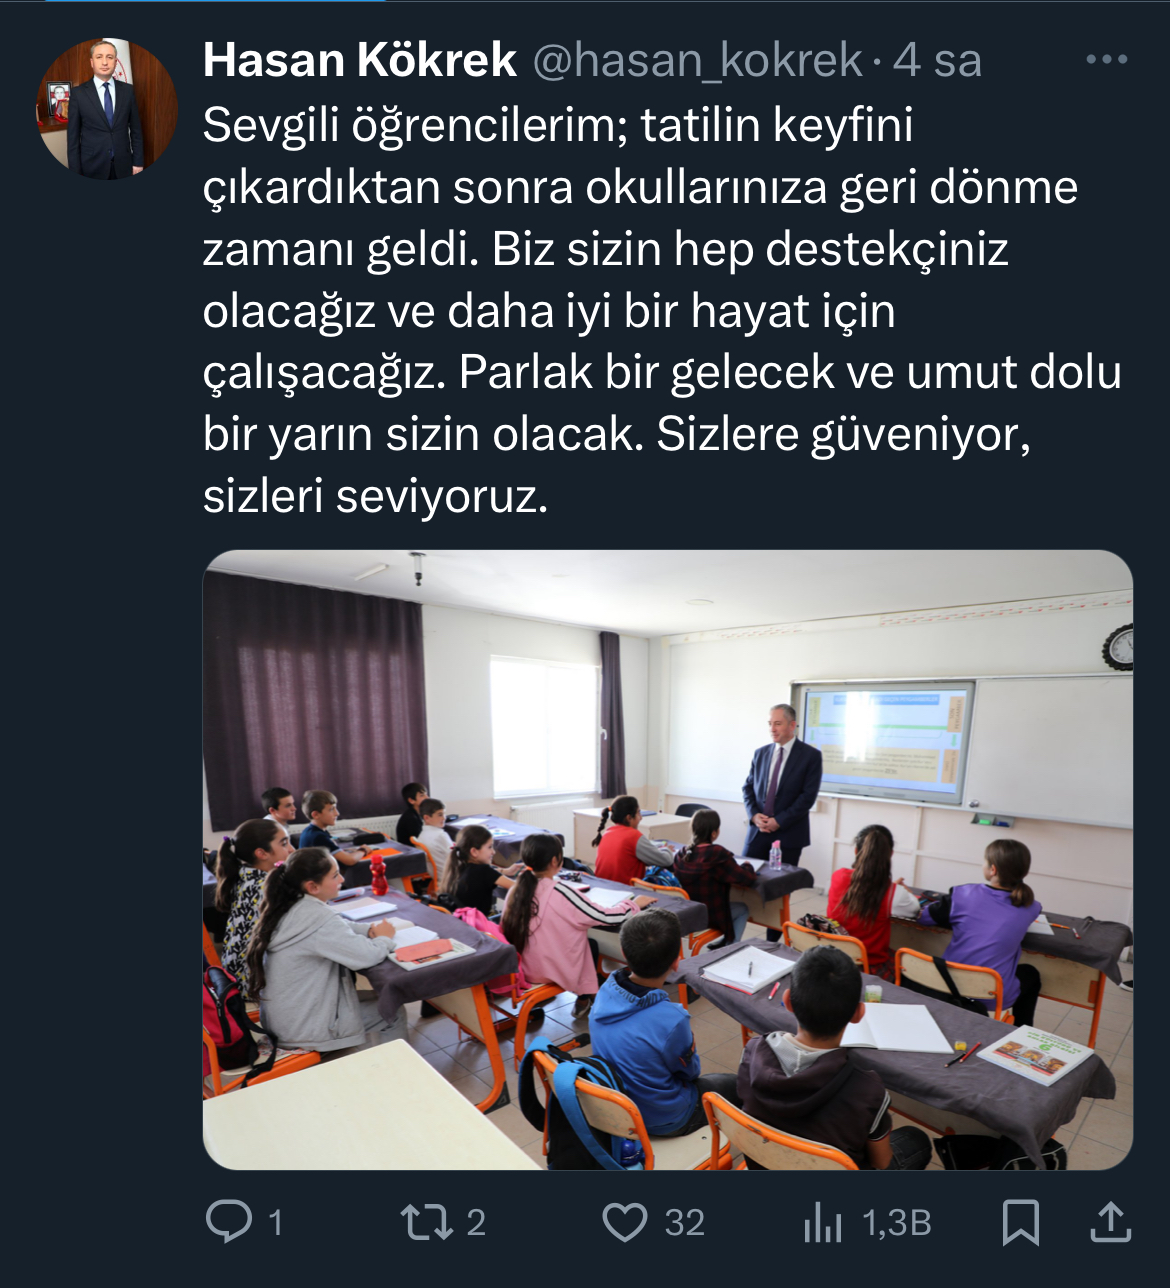This screenshot has width=1170, height=1288.
Task: Click the view count '1,3B'
Action: [896, 1223]
